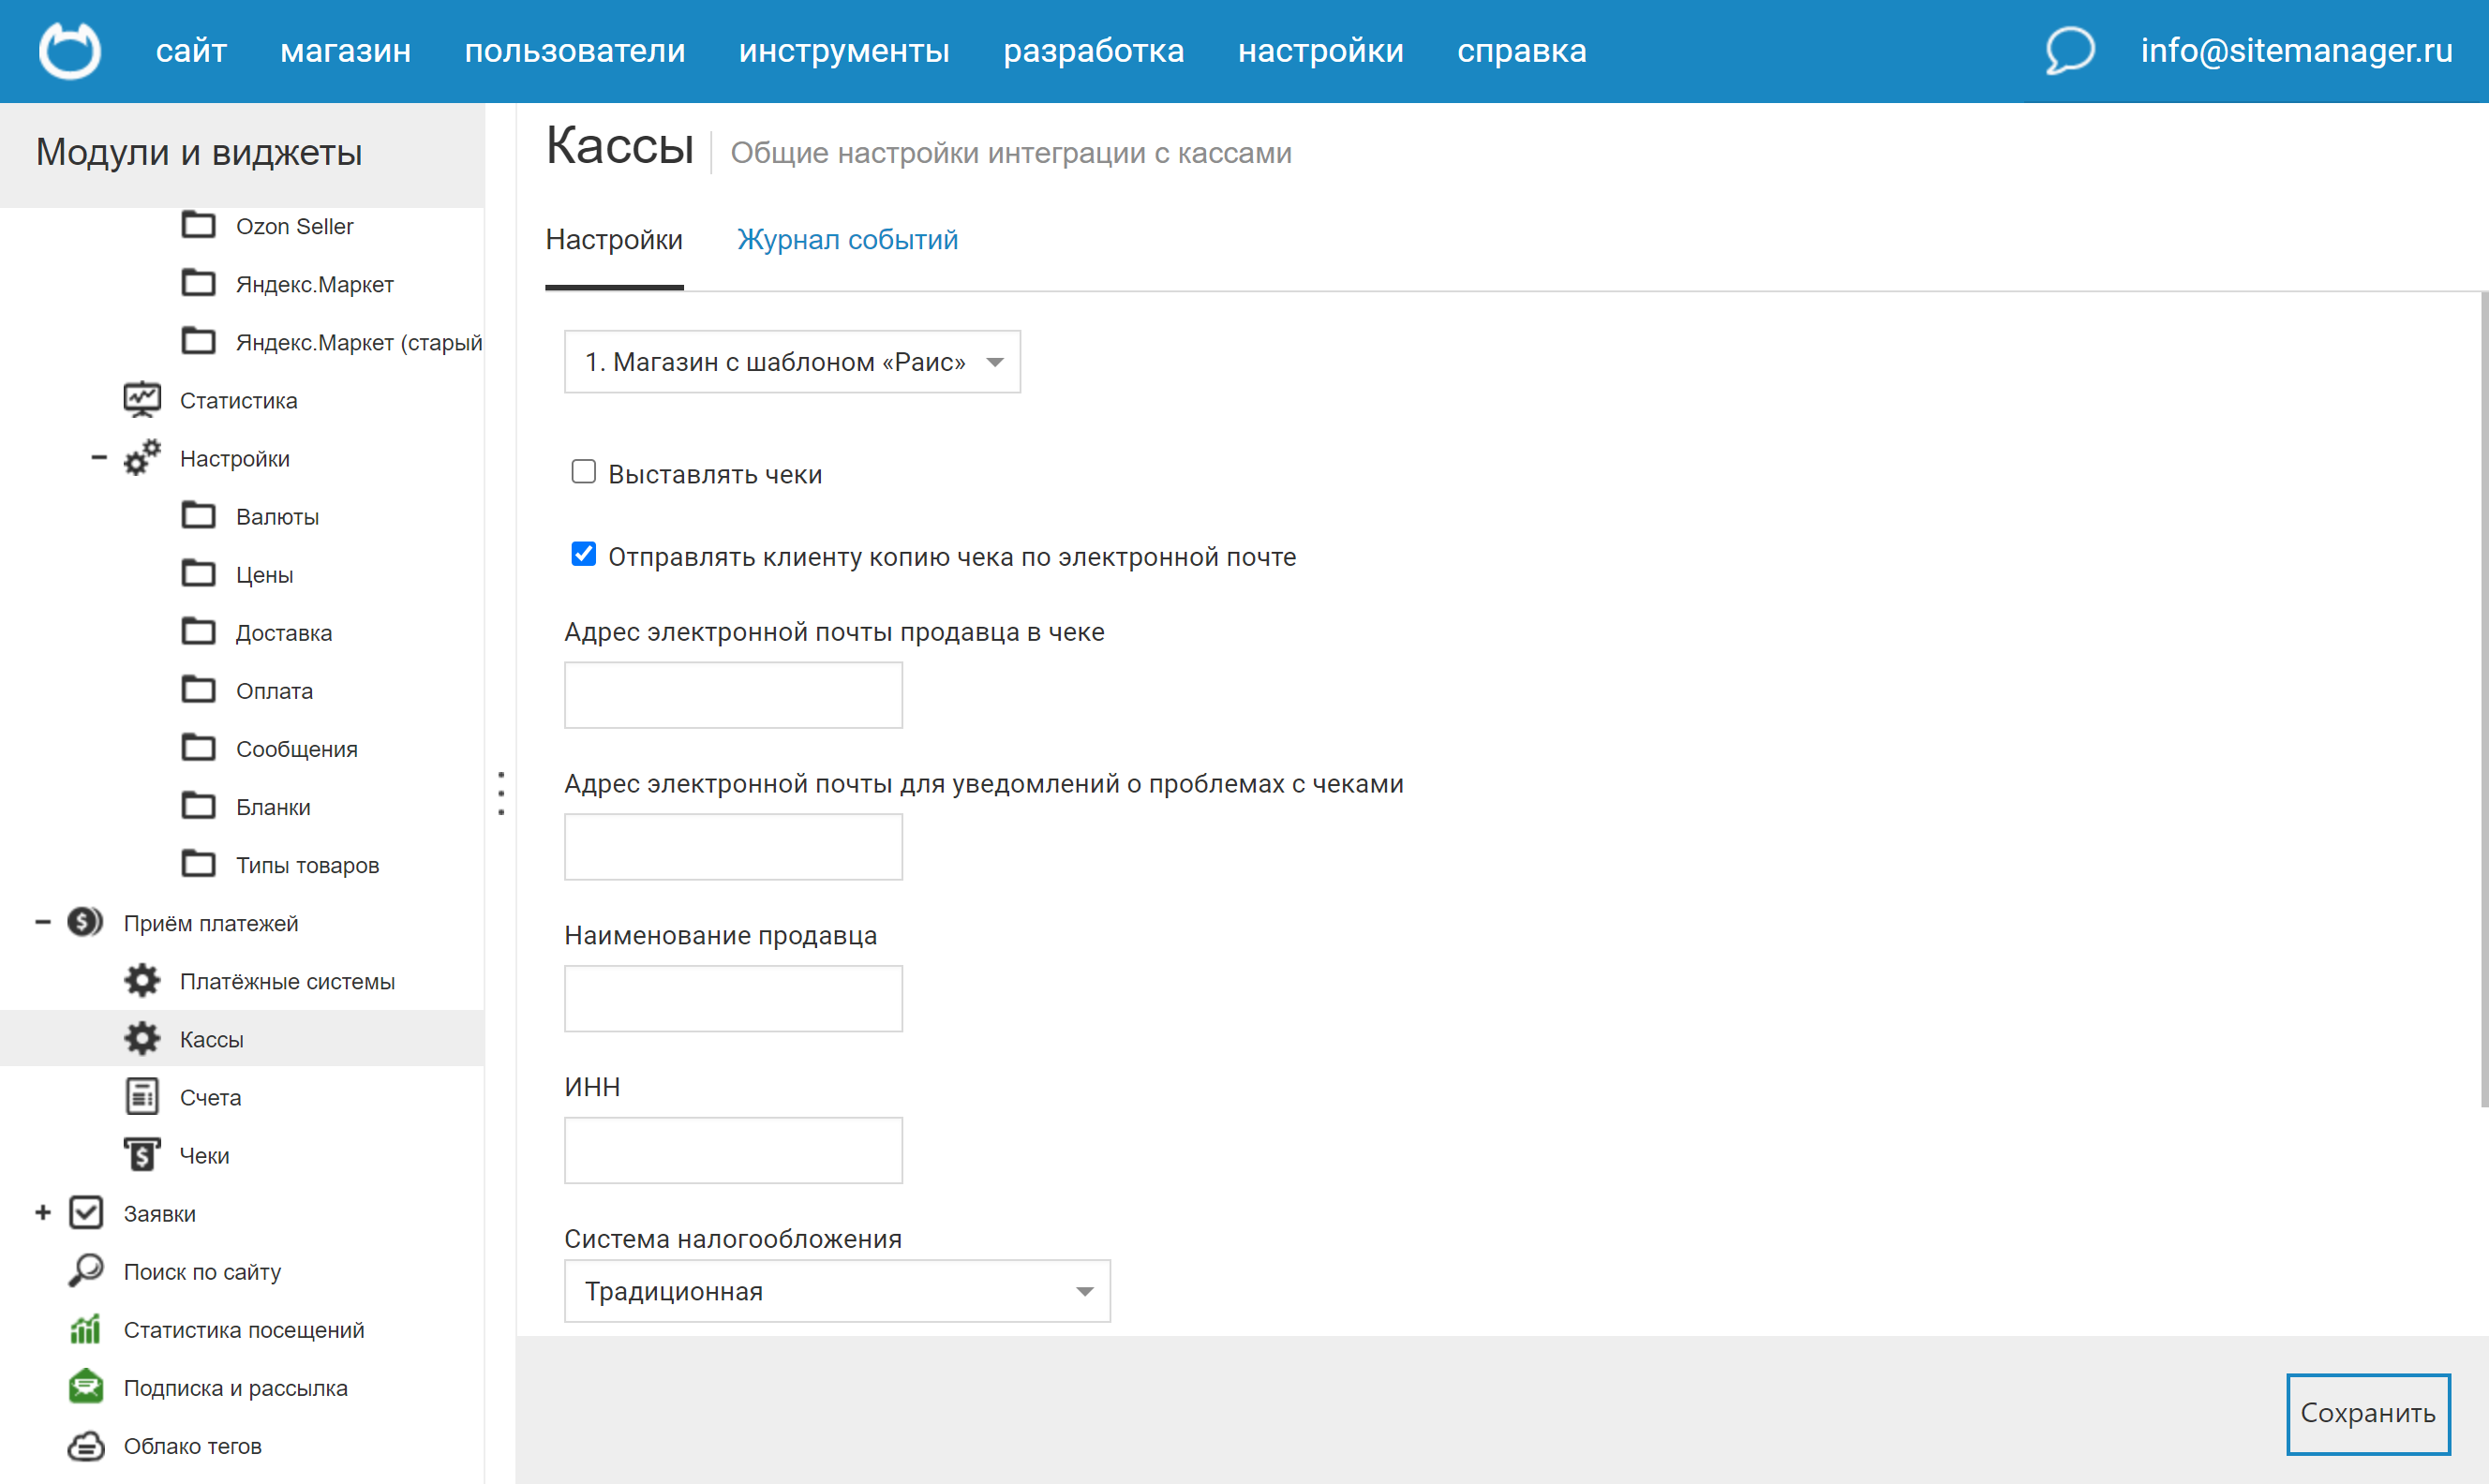The height and width of the screenshot is (1484, 2489).
Task: Open the Чеки receipts icon
Action: point(141,1154)
